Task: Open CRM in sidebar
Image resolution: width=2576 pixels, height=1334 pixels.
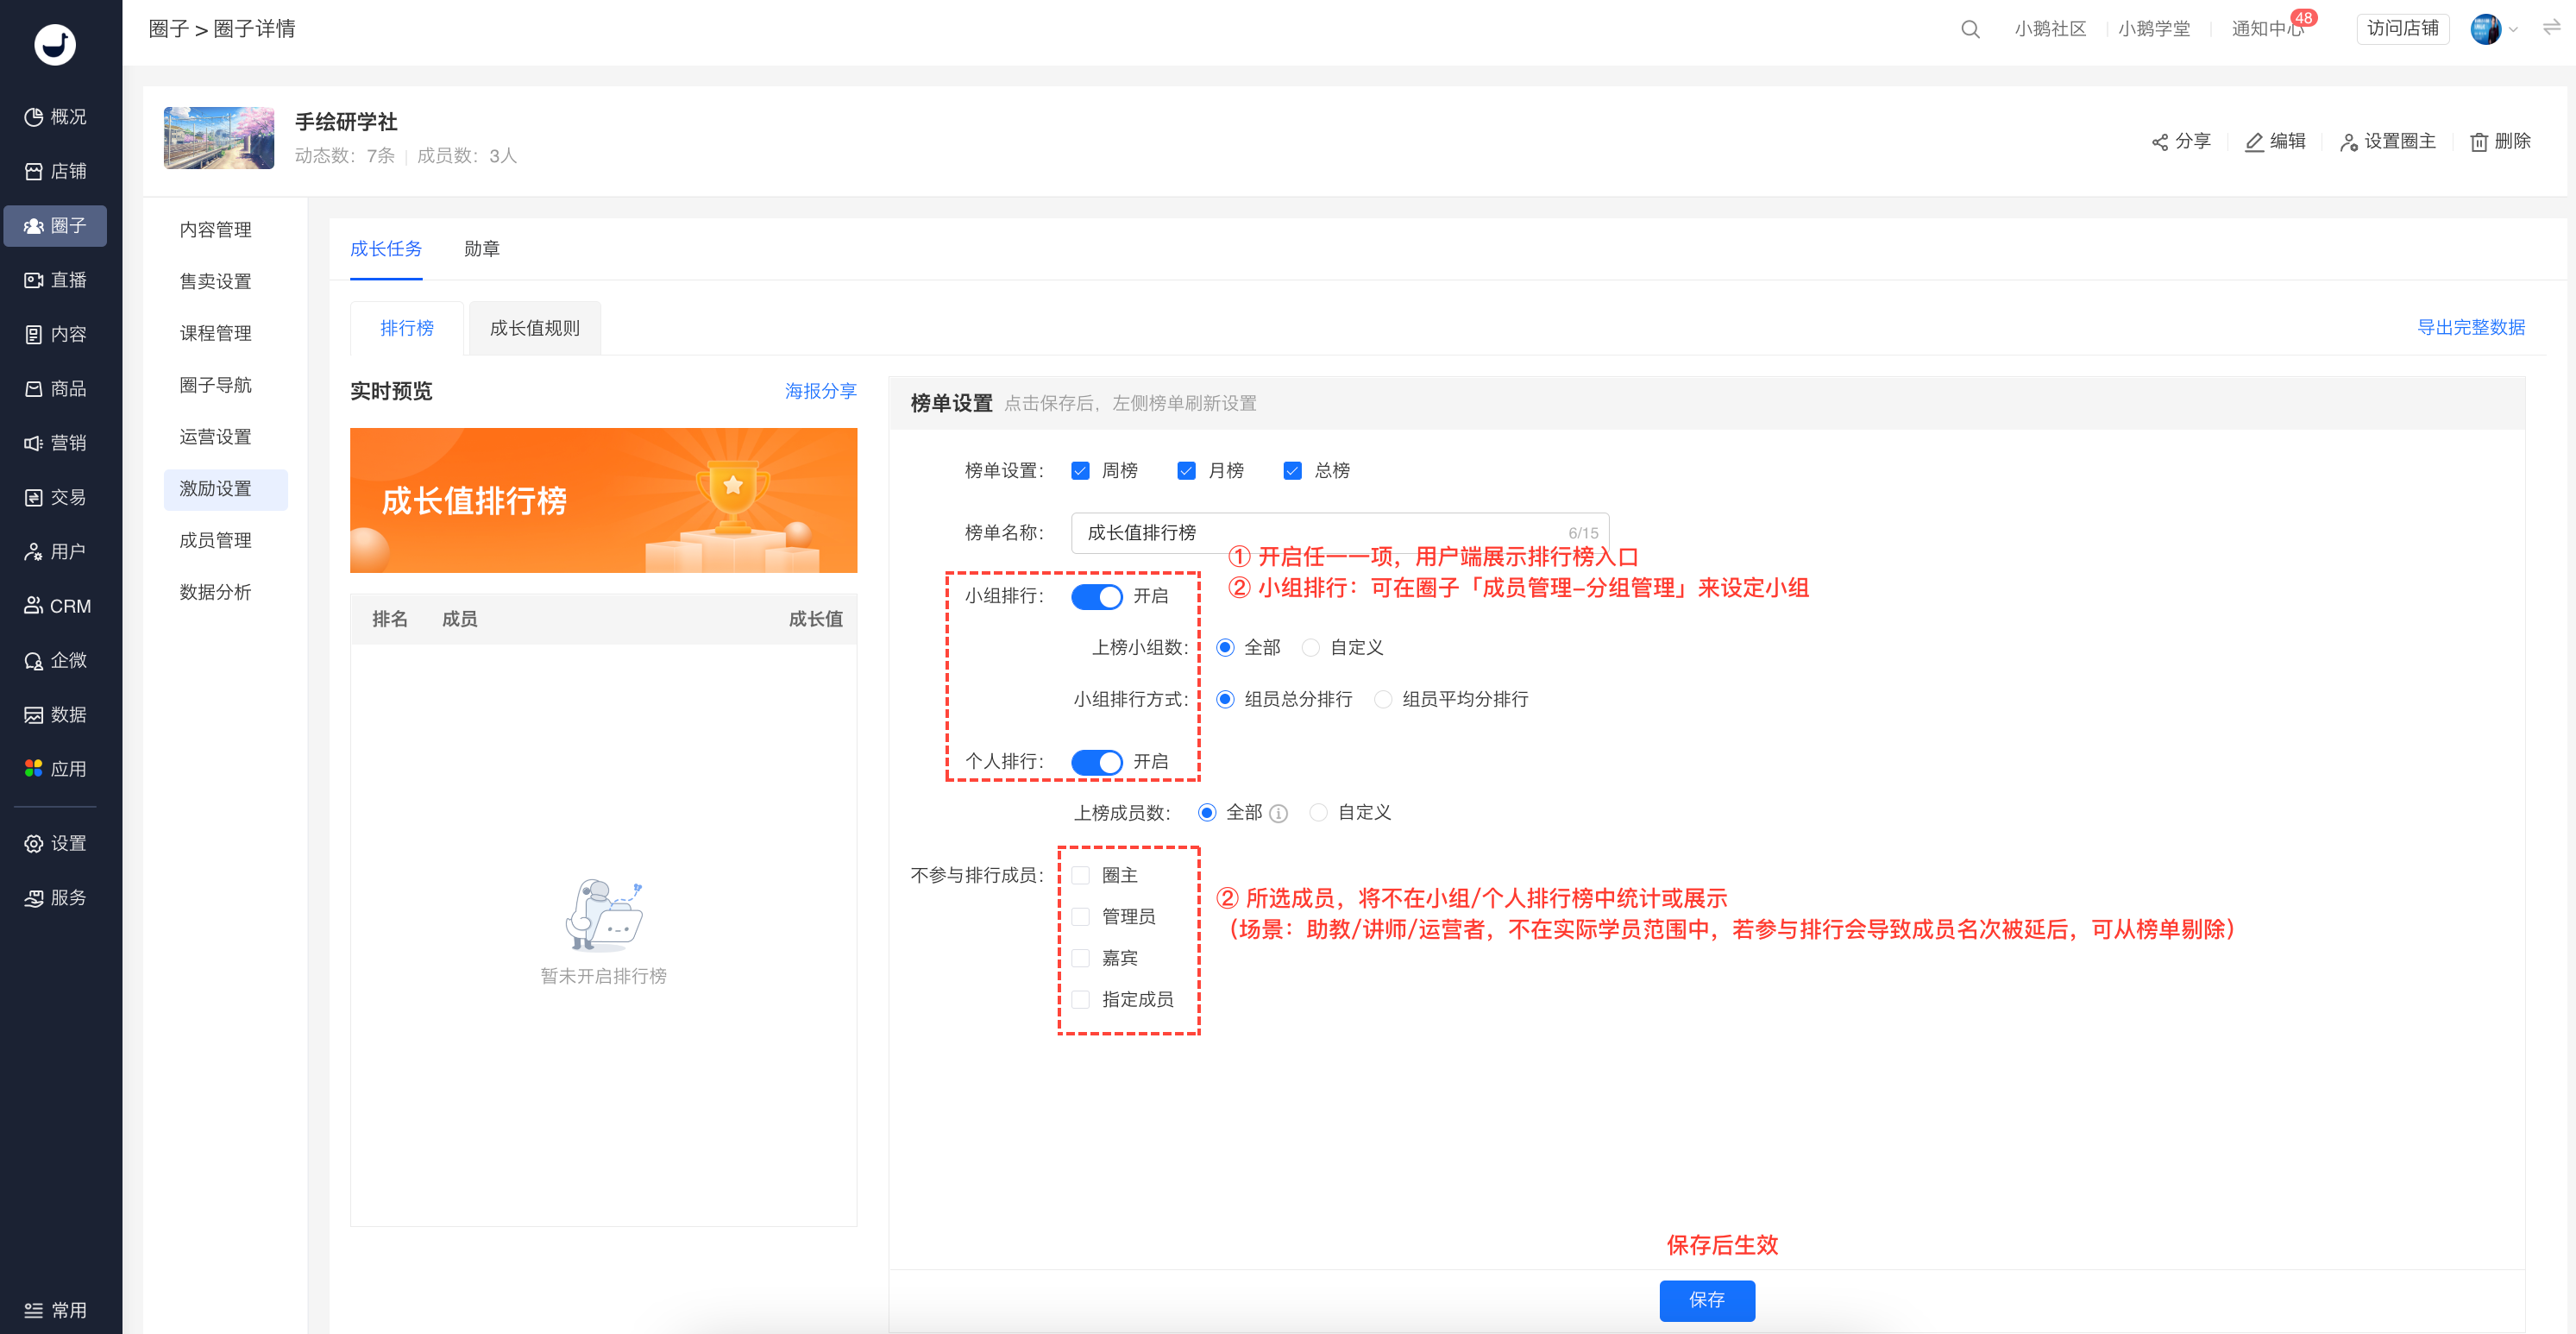Action: (x=55, y=606)
